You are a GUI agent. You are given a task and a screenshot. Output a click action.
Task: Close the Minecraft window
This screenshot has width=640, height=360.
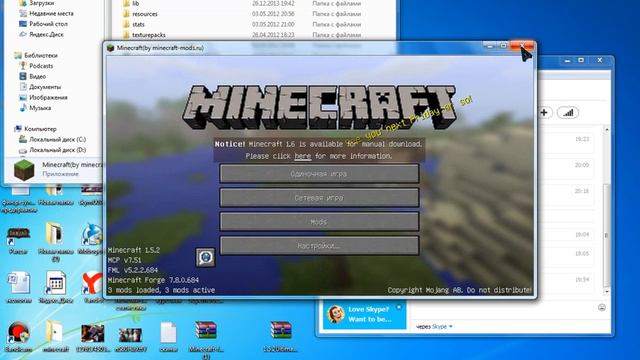pos(522,46)
